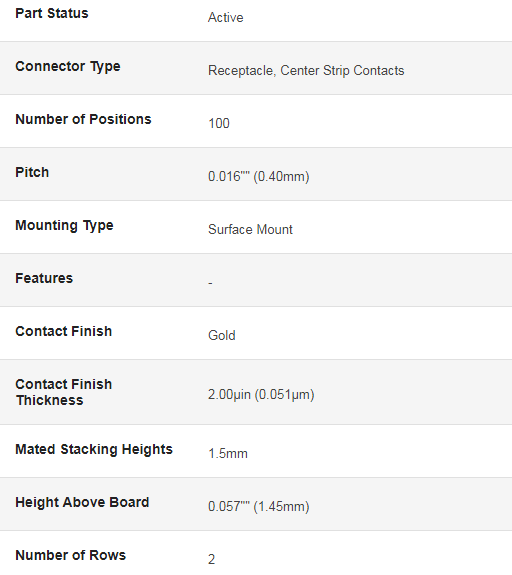Select Receptacle, Center Strip Contacts value
The height and width of the screenshot is (575, 512).
306,70
